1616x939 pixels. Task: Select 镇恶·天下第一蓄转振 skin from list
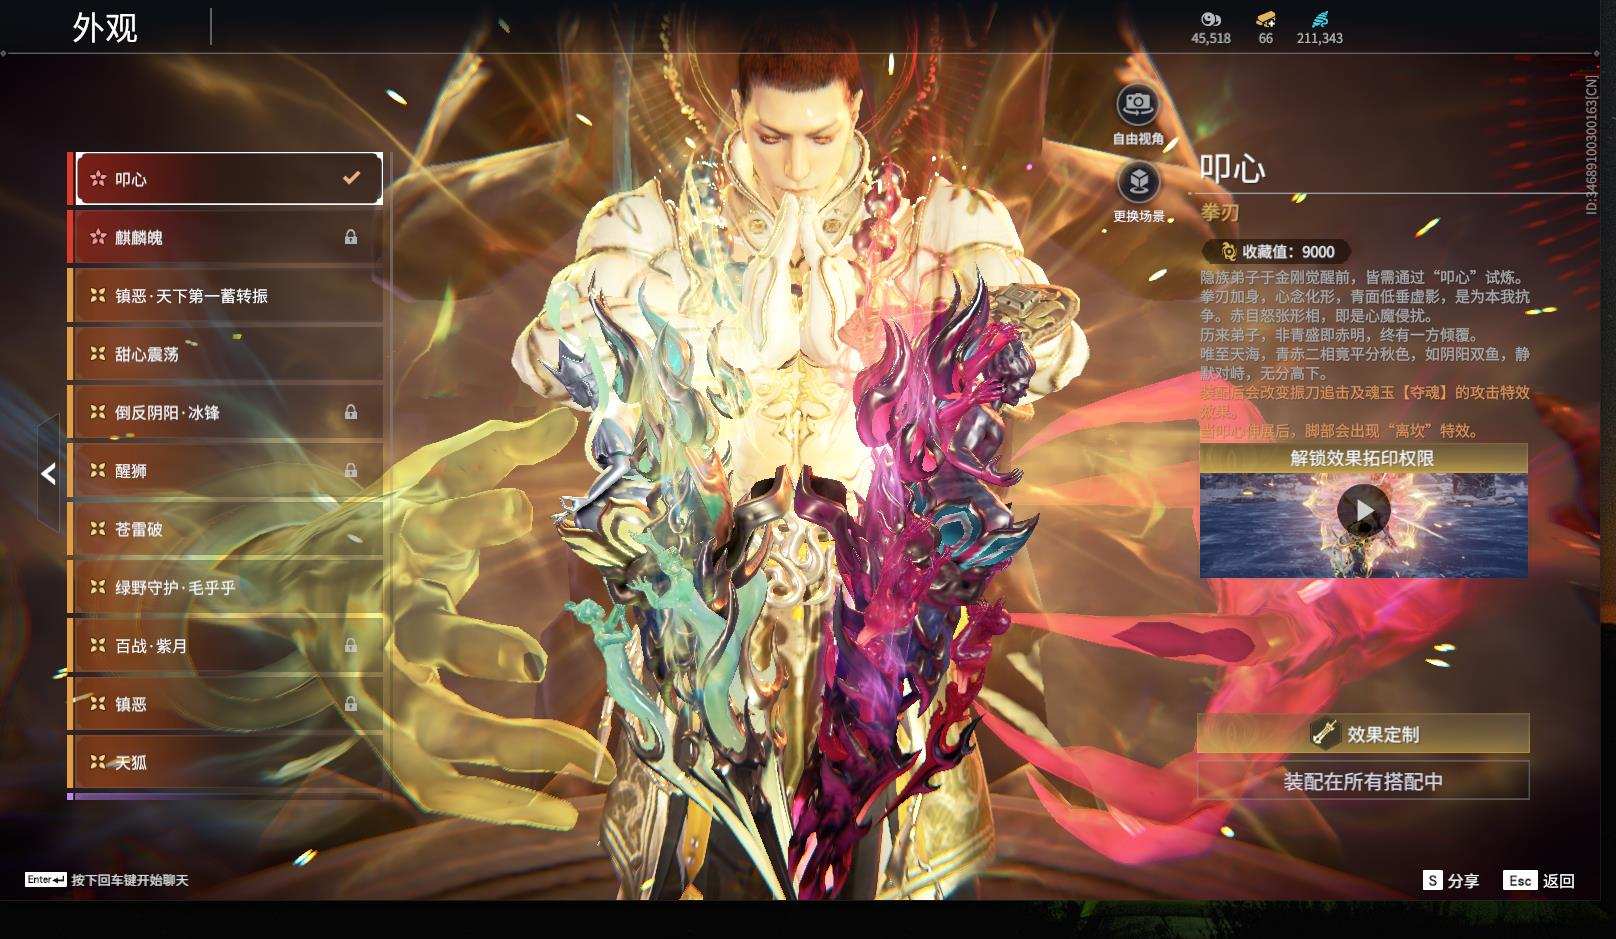[x=225, y=296]
